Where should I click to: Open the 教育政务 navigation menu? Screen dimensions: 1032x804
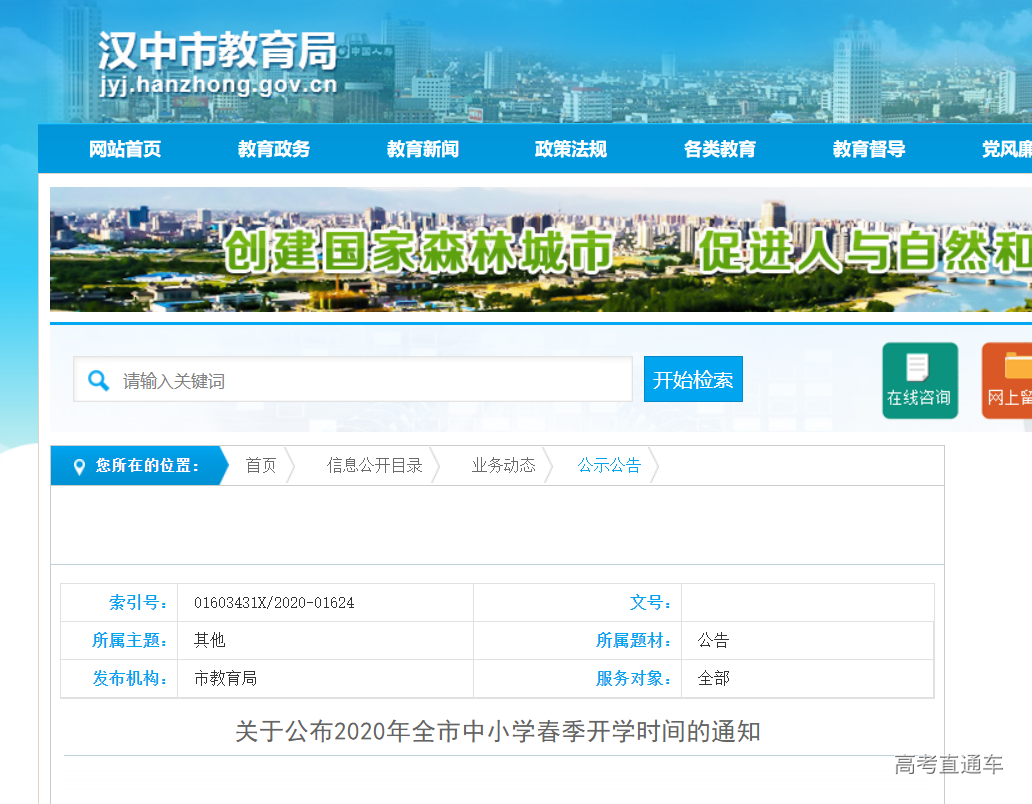pyautogui.click(x=274, y=150)
